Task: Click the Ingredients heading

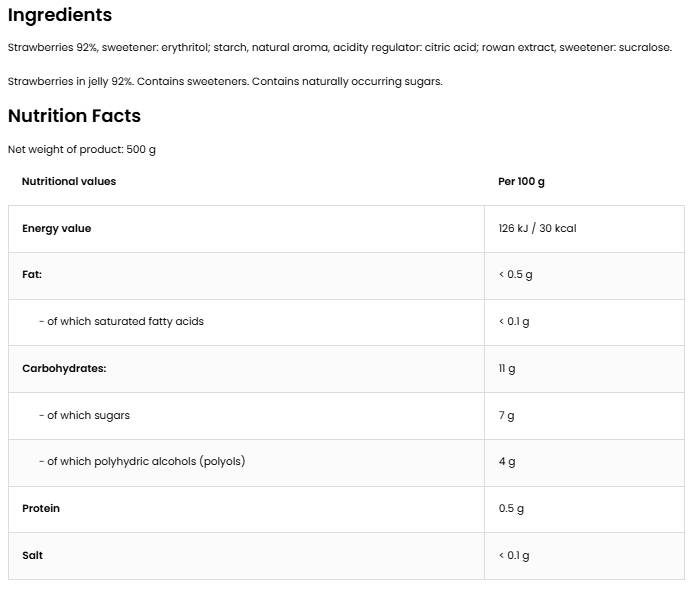Action: pyautogui.click(x=60, y=15)
